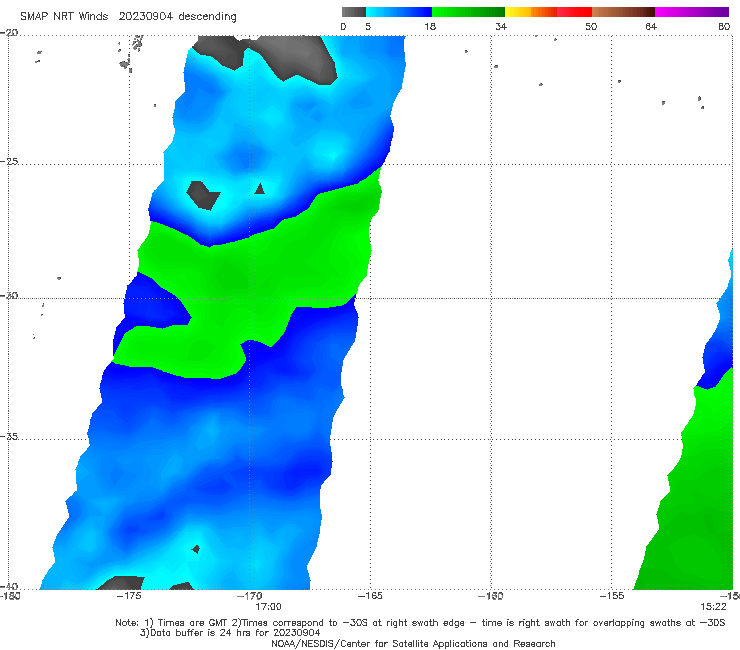
Task: Click the '34' color scale label
Action: pos(501,27)
